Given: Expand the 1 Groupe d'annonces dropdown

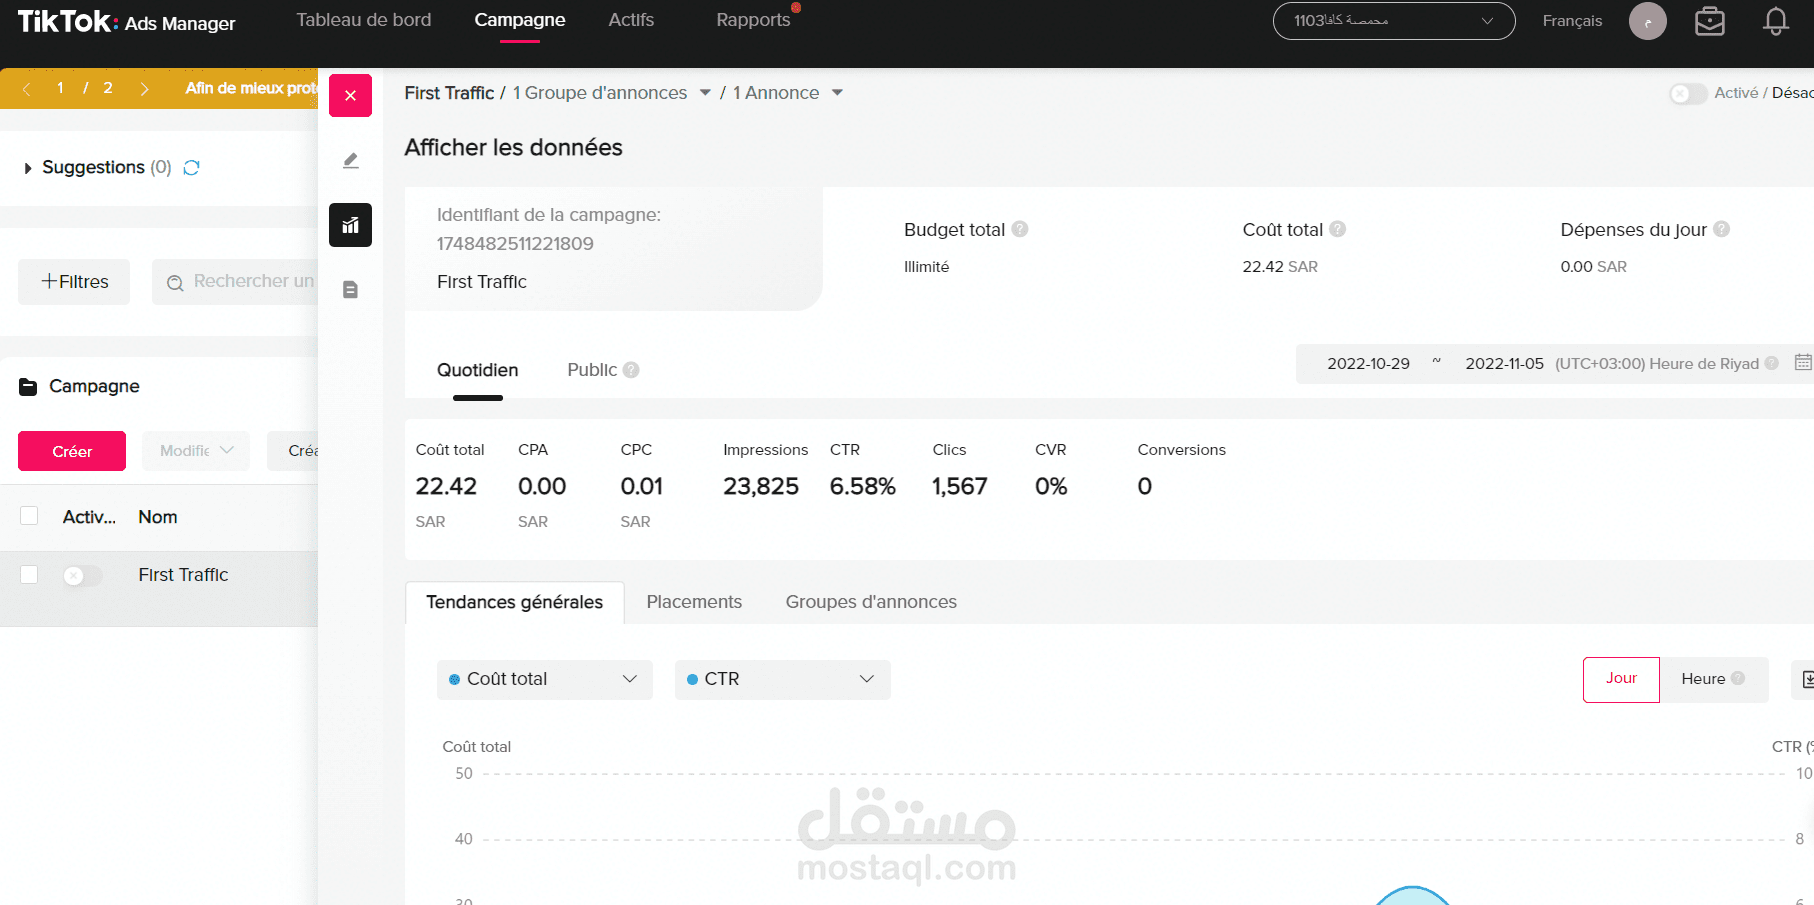Looking at the screenshot, I should [x=705, y=93].
